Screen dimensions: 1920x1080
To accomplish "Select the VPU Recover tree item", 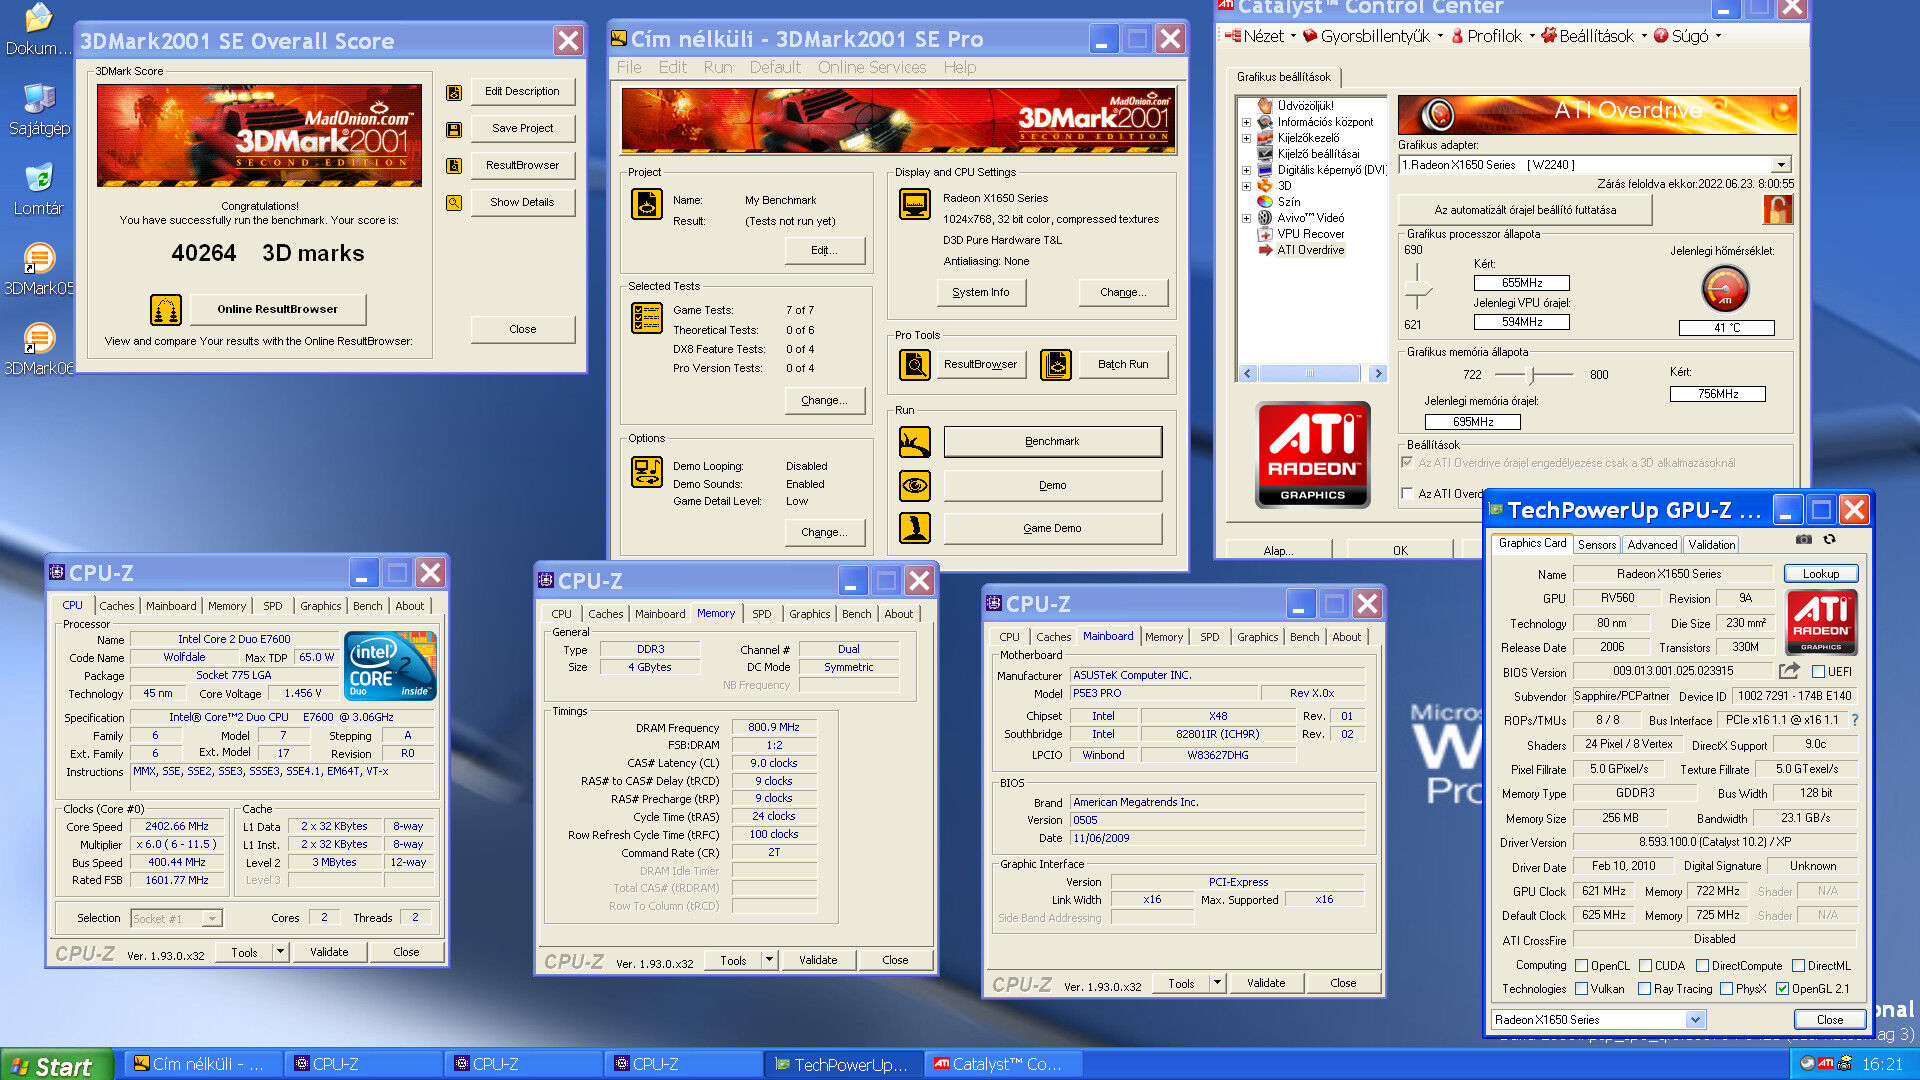I will (x=1310, y=234).
